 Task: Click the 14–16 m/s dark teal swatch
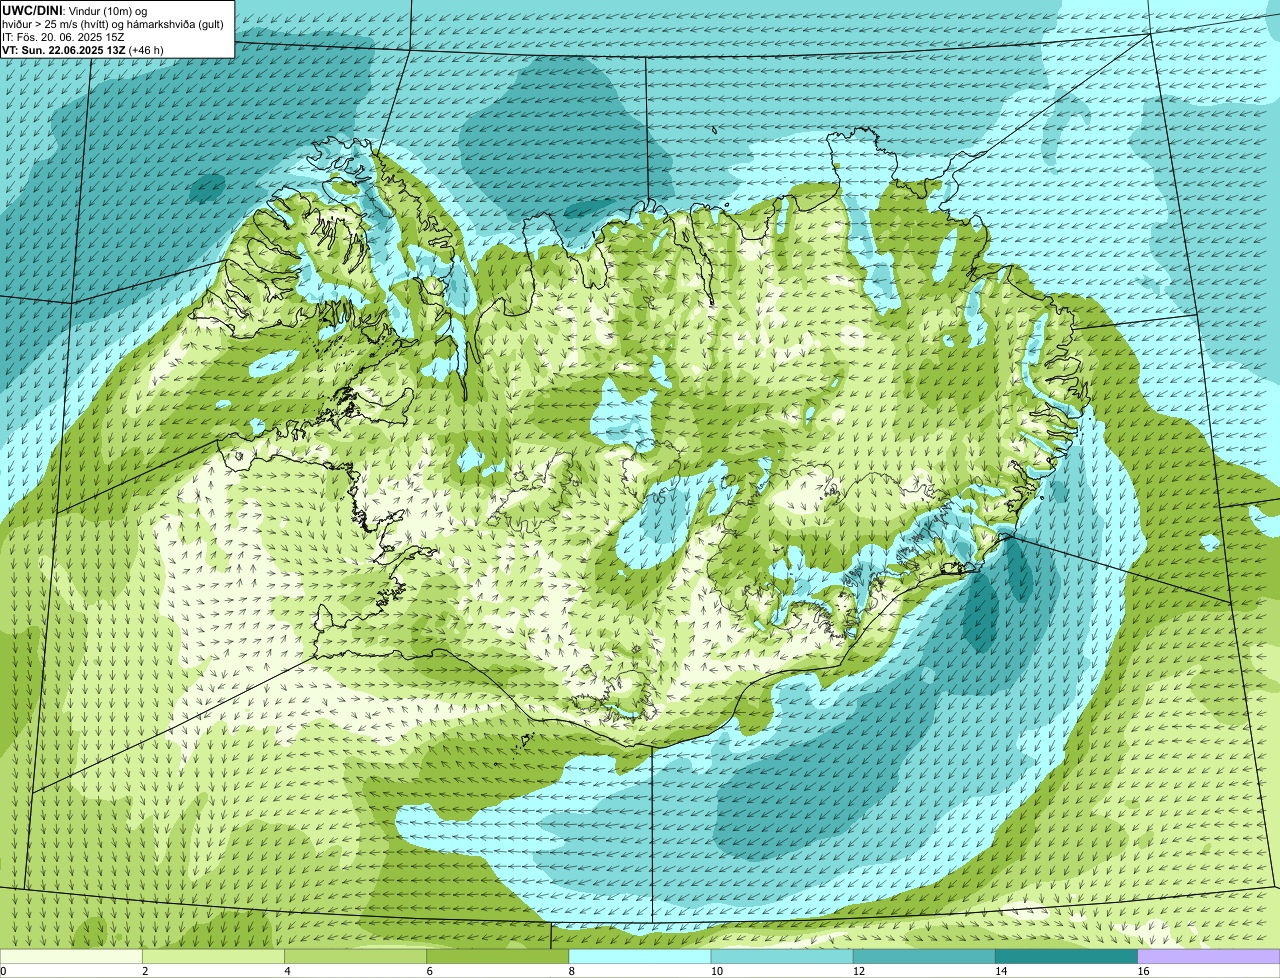pyautogui.click(x=1066, y=957)
